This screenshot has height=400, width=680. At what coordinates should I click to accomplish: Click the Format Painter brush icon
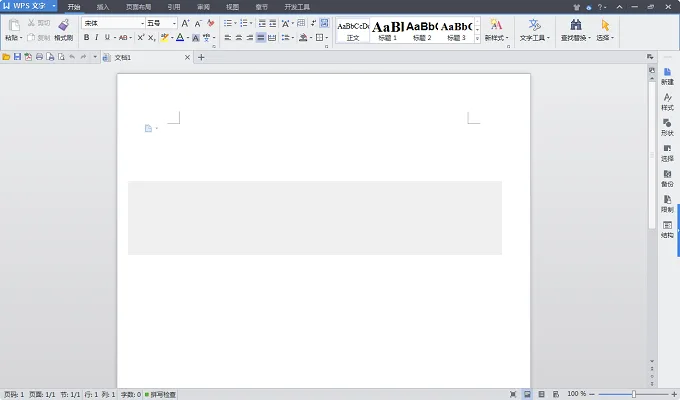pos(64,25)
